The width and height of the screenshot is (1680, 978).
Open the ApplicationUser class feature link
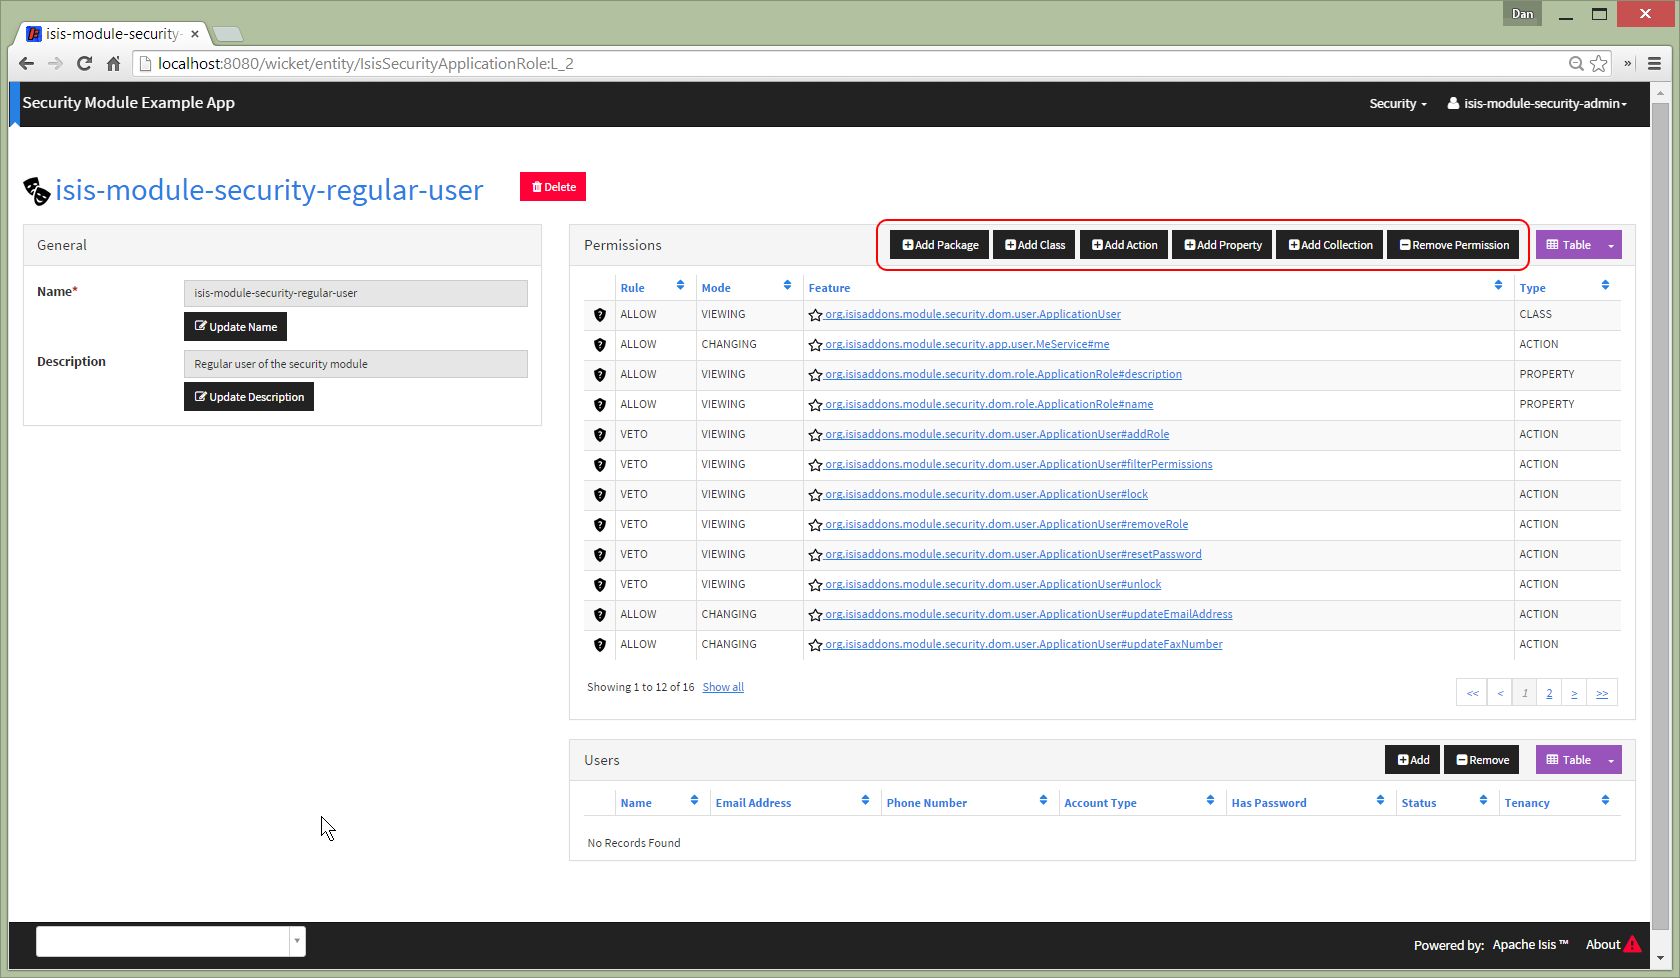pos(972,314)
